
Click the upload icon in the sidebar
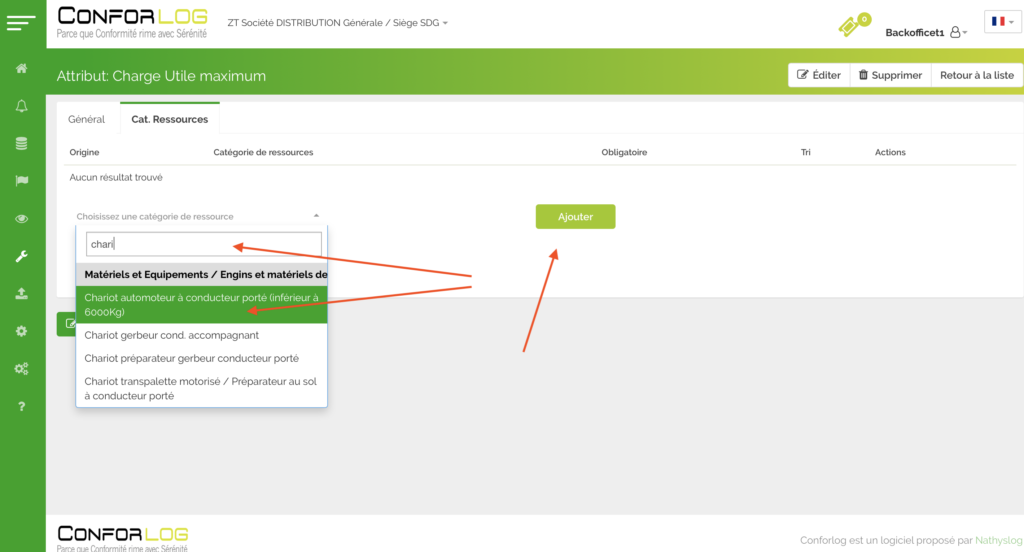(x=21, y=294)
